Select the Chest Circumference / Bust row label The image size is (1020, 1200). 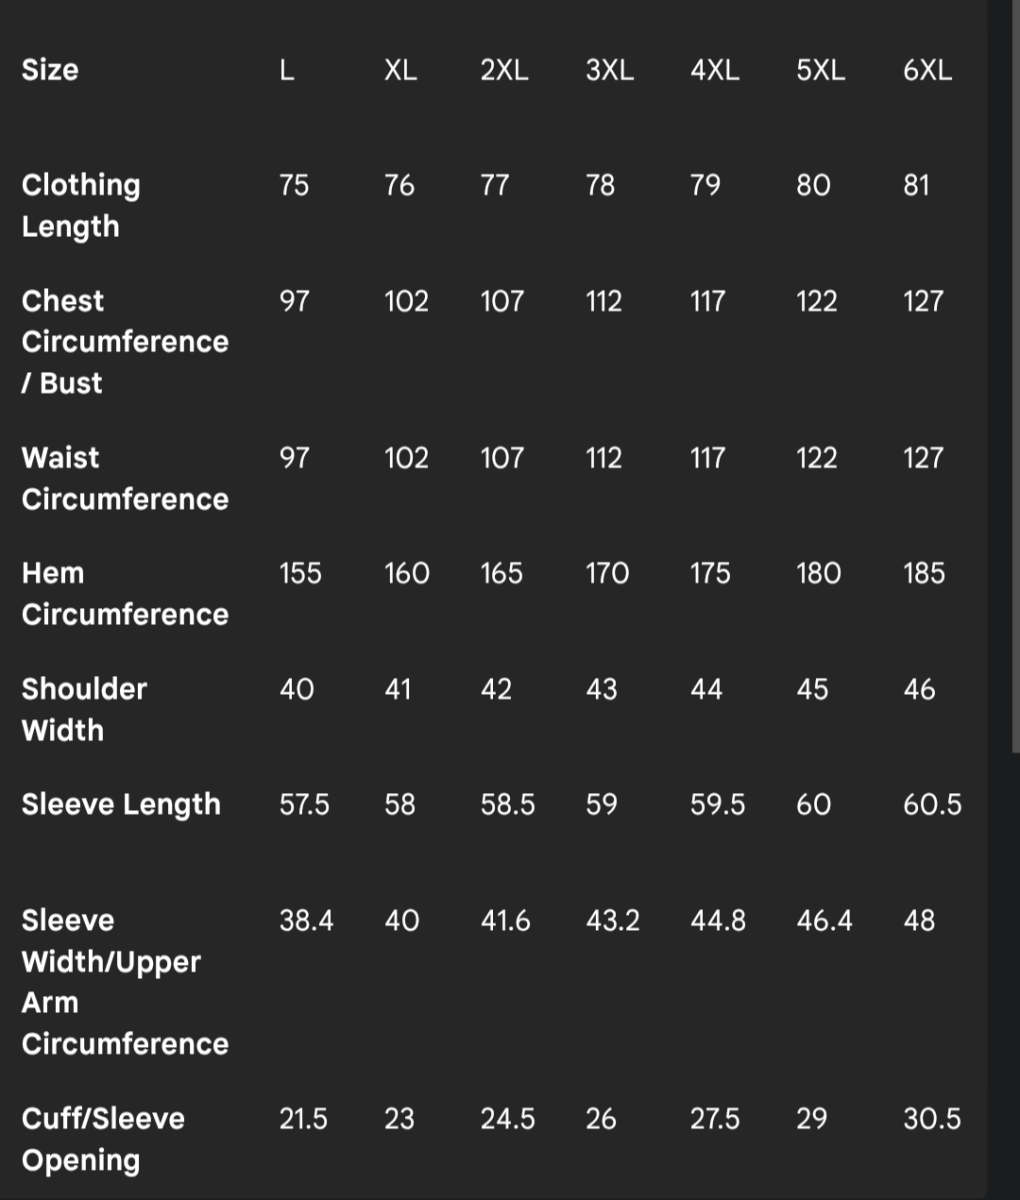click(125, 341)
